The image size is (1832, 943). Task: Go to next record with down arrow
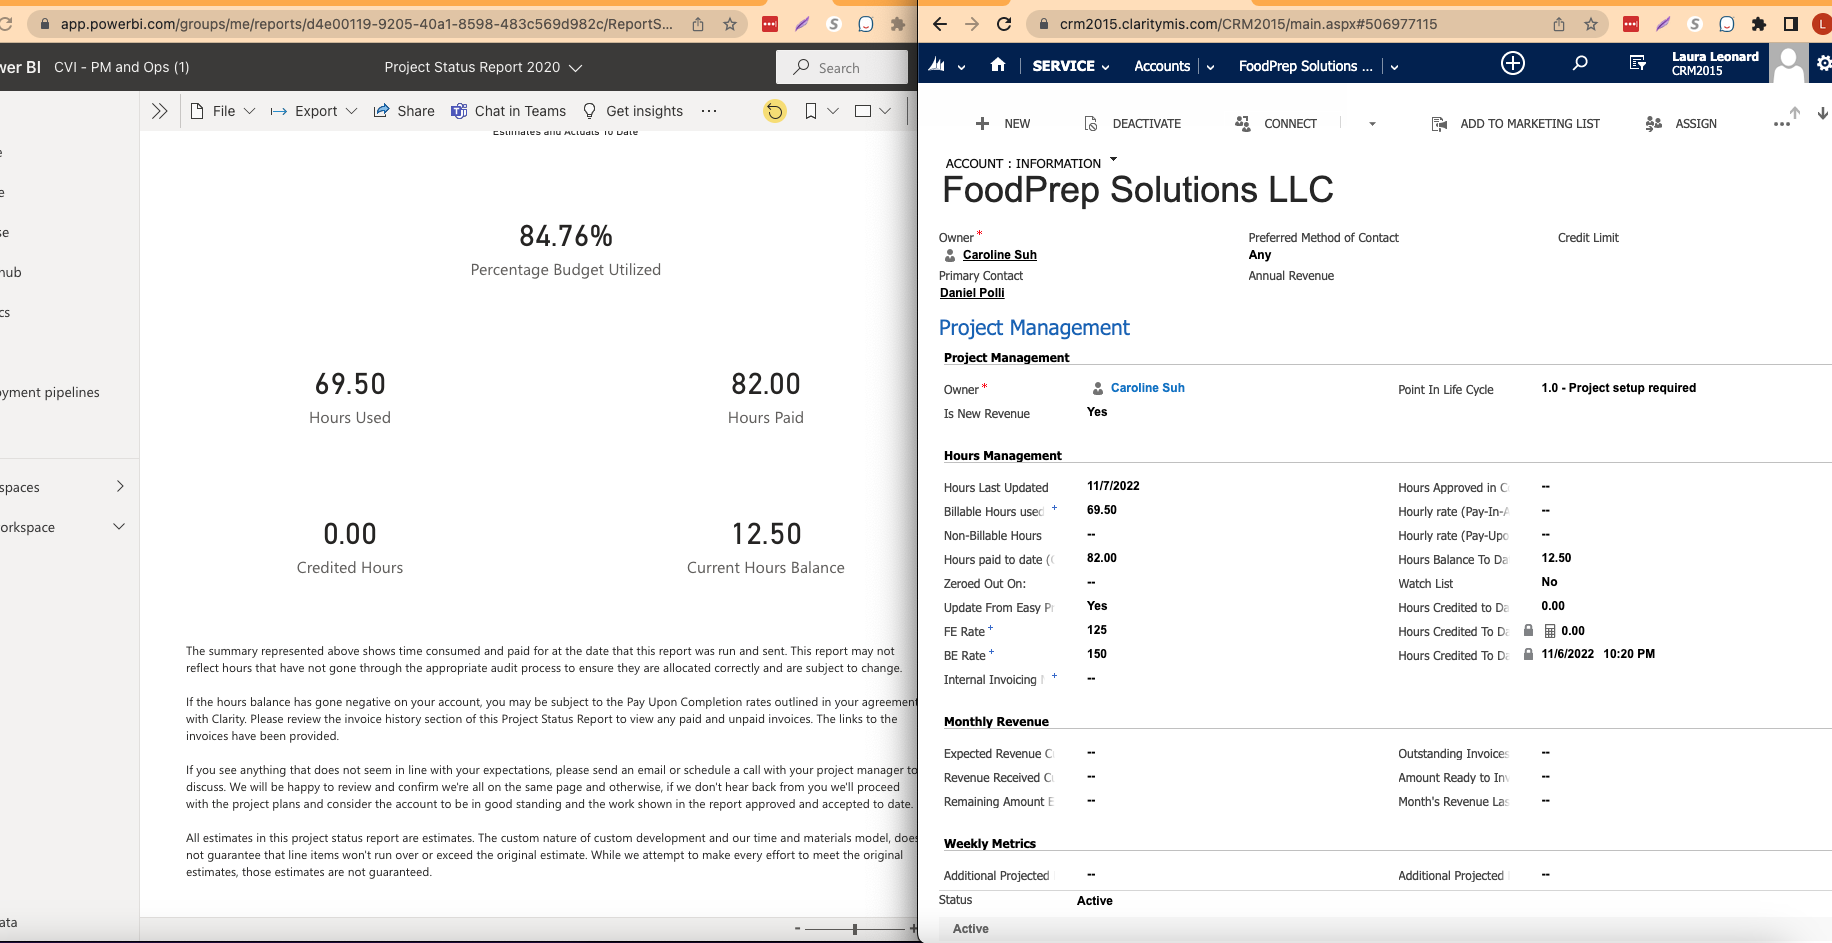click(x=1823, y=113)
